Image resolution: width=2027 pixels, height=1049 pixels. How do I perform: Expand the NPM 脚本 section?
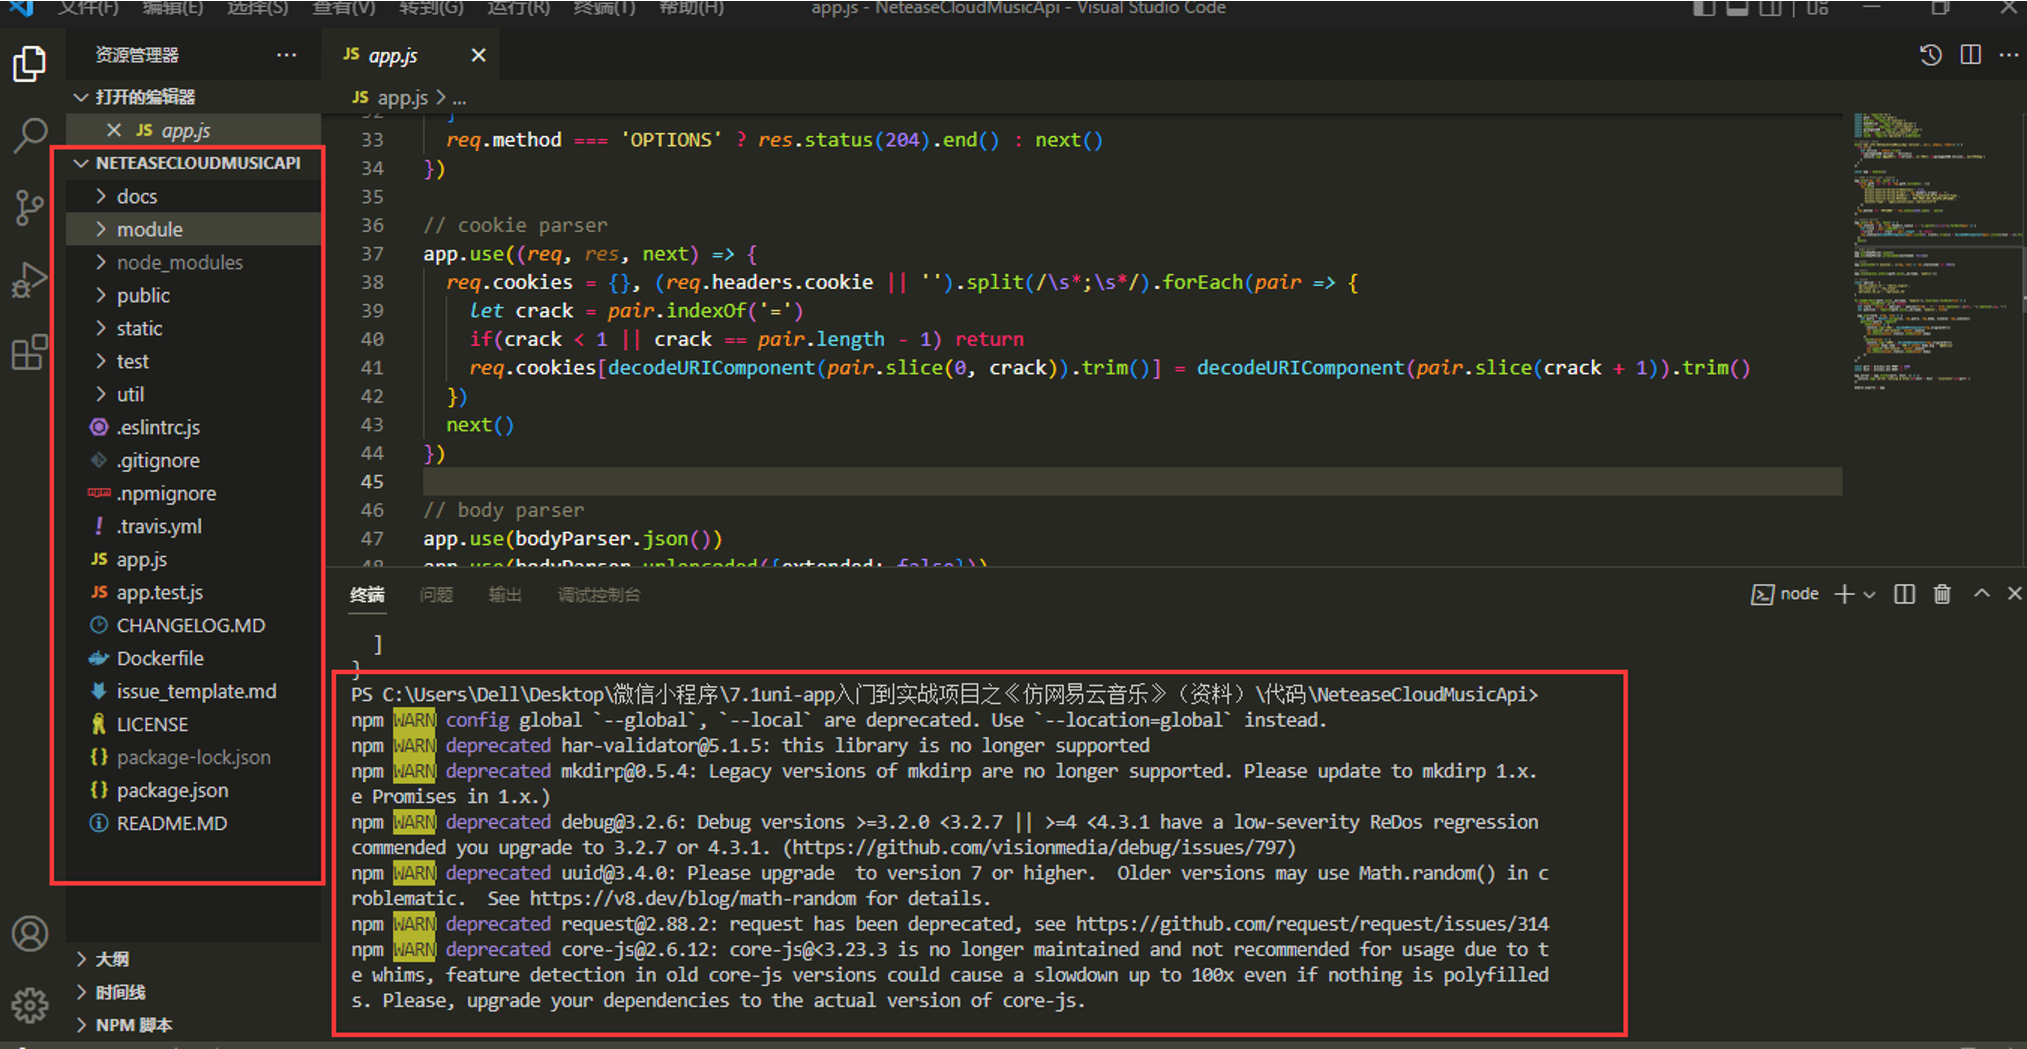[195, 1025]
